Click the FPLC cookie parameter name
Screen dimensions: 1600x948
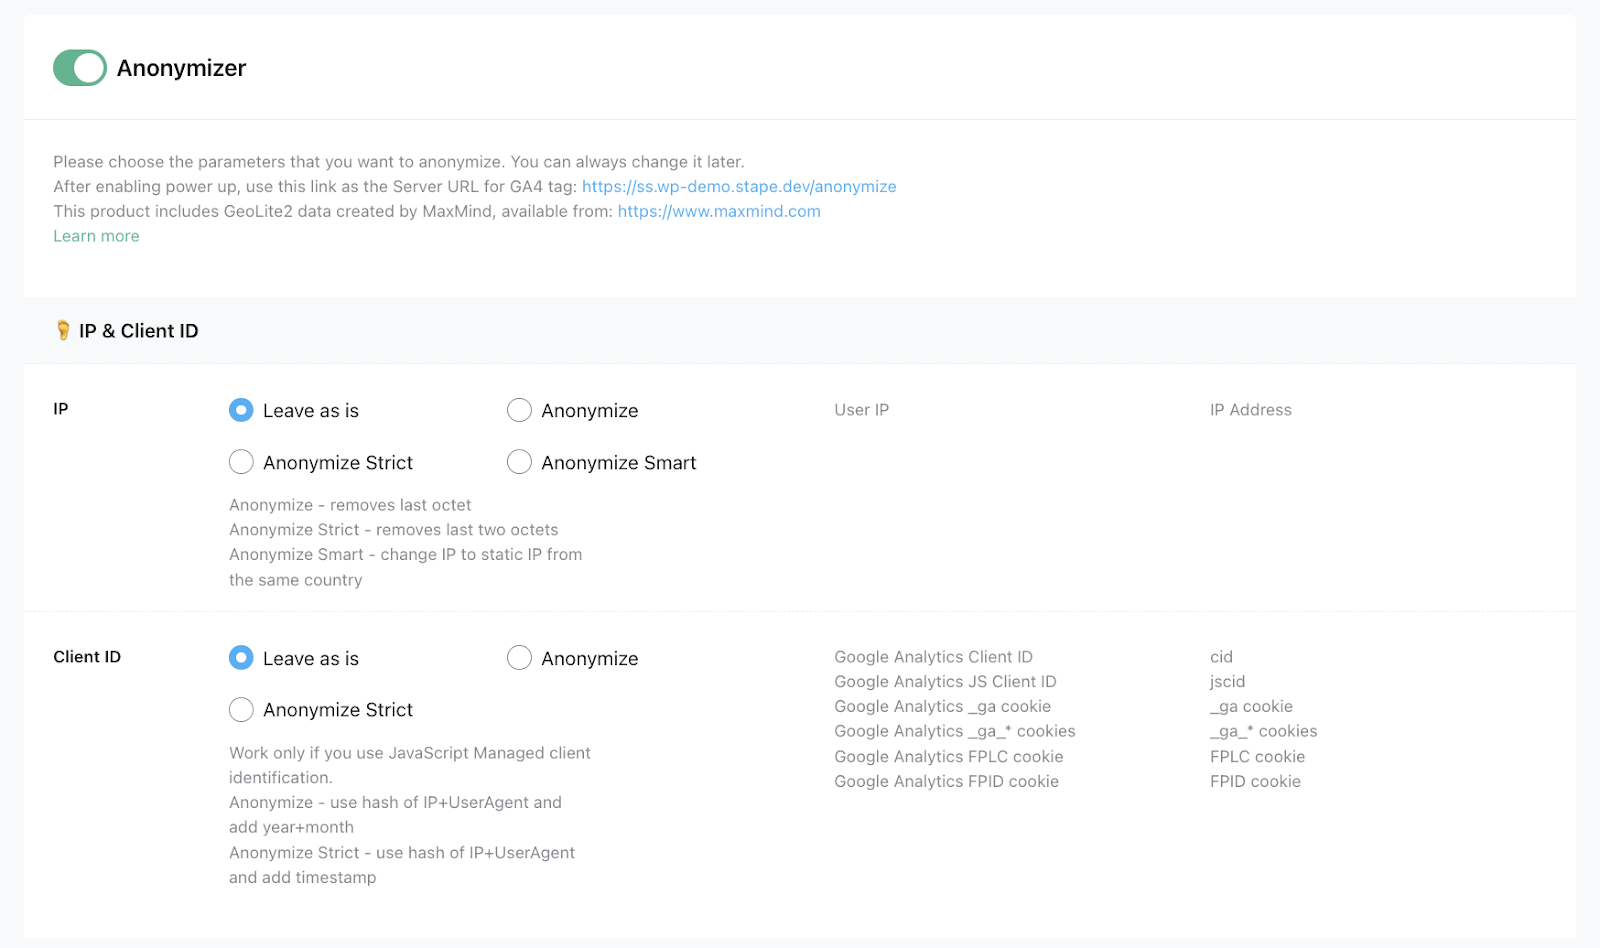[x=1257, y=757]
